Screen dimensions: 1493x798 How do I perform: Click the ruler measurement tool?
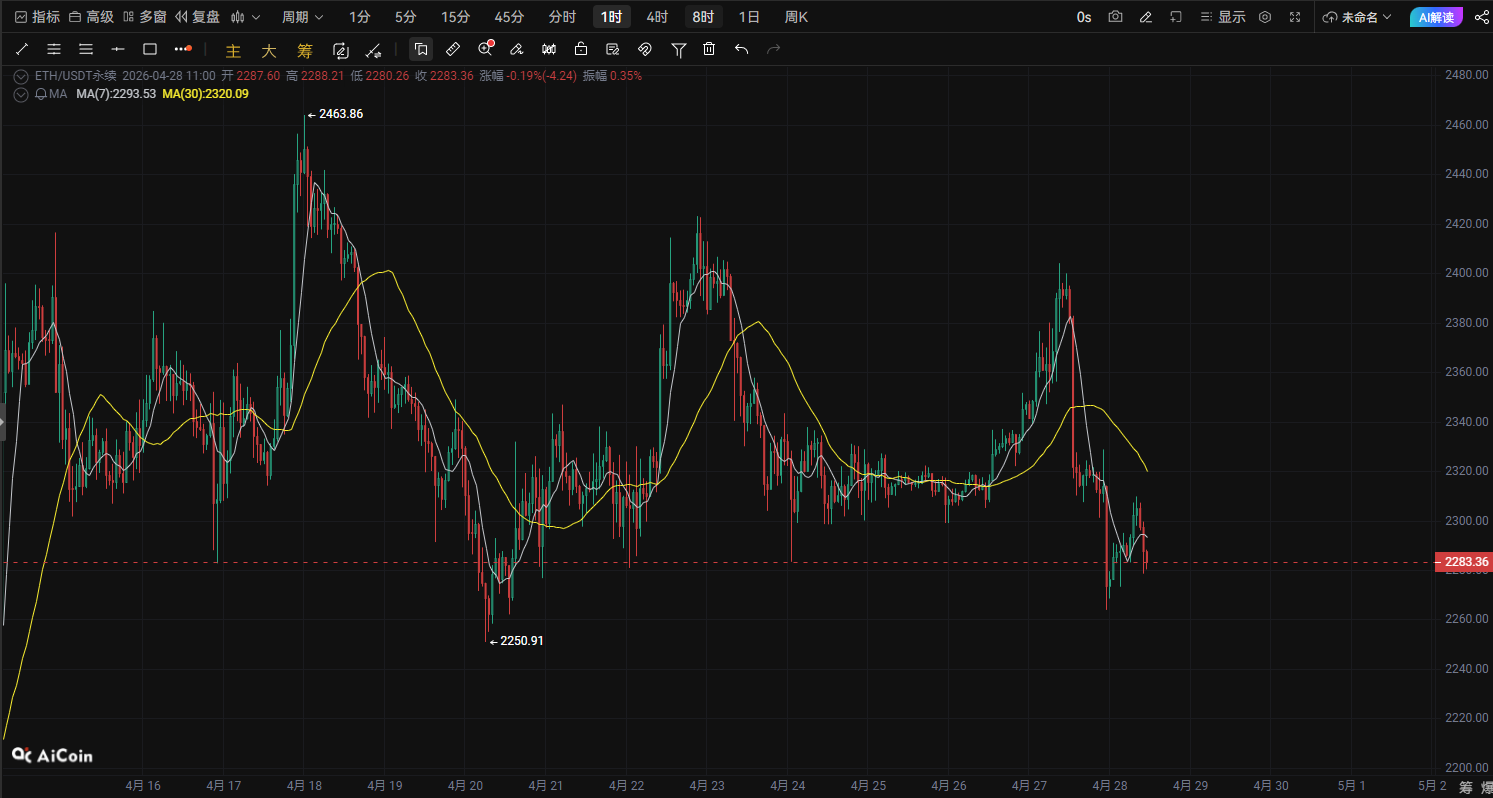(453, 49)
